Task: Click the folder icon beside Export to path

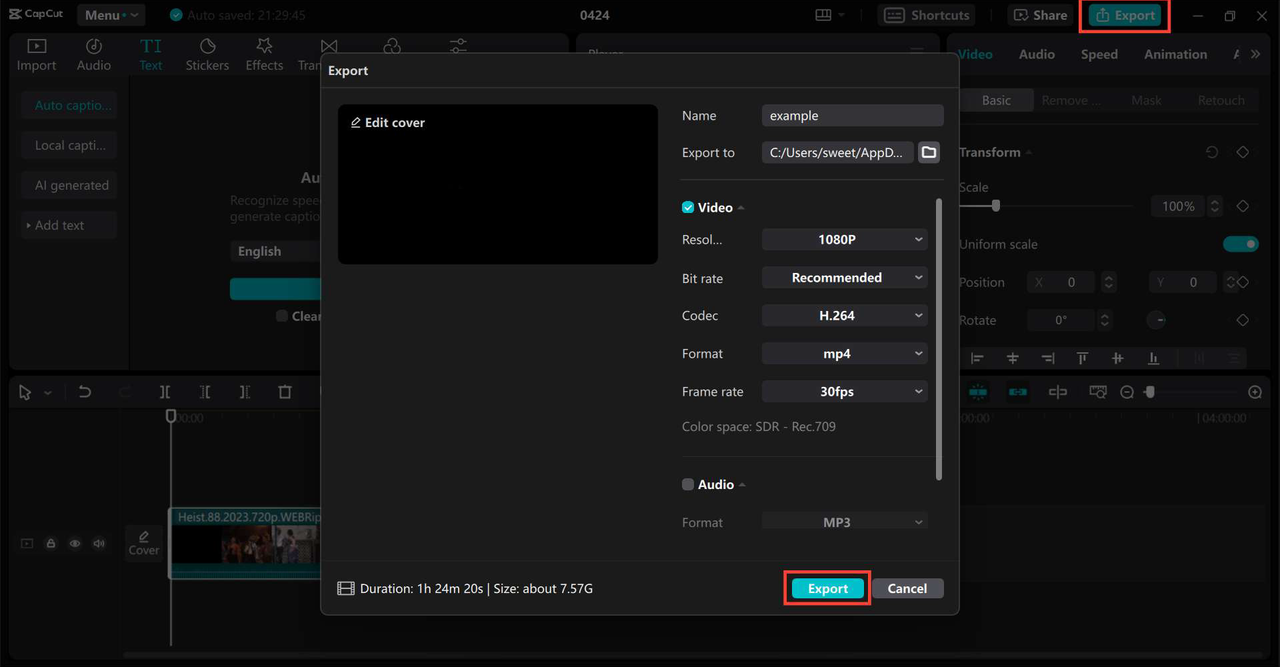Action: pos(929,152)
